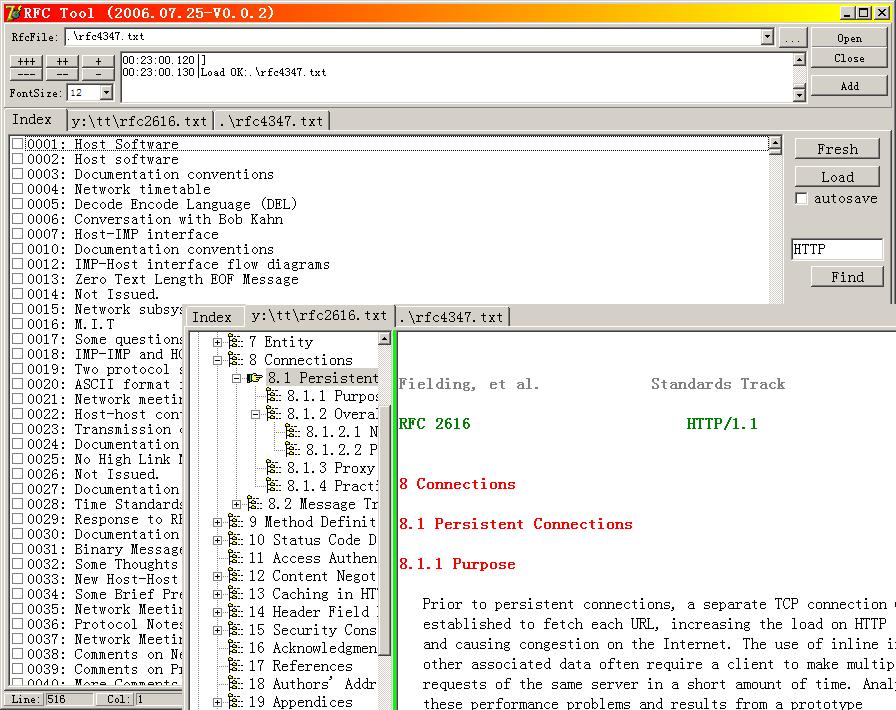Click the node icon beside 14 Header Field

[235, 612]
